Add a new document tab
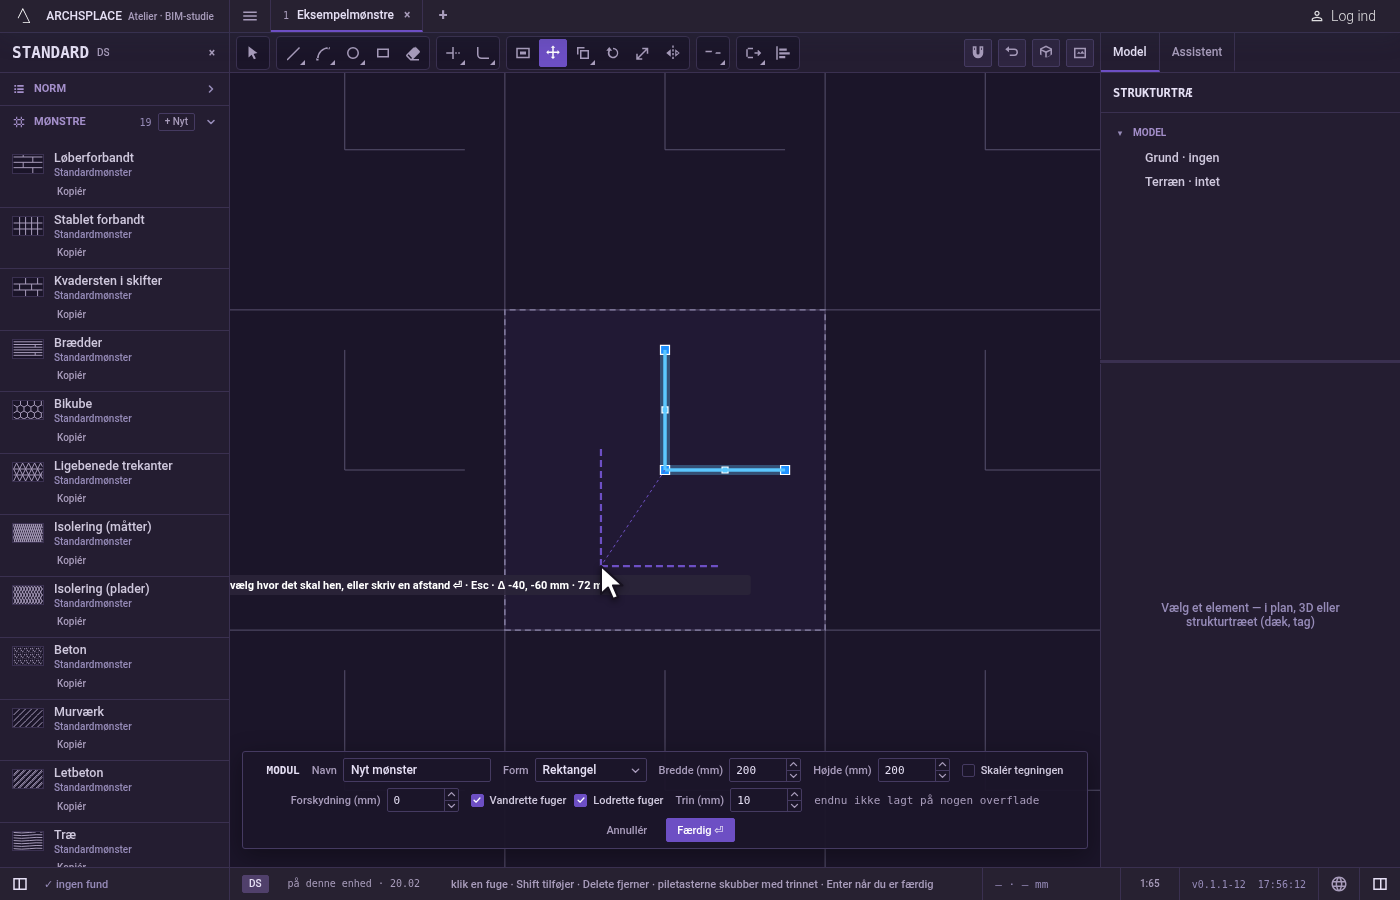 (x=443, y=16)
